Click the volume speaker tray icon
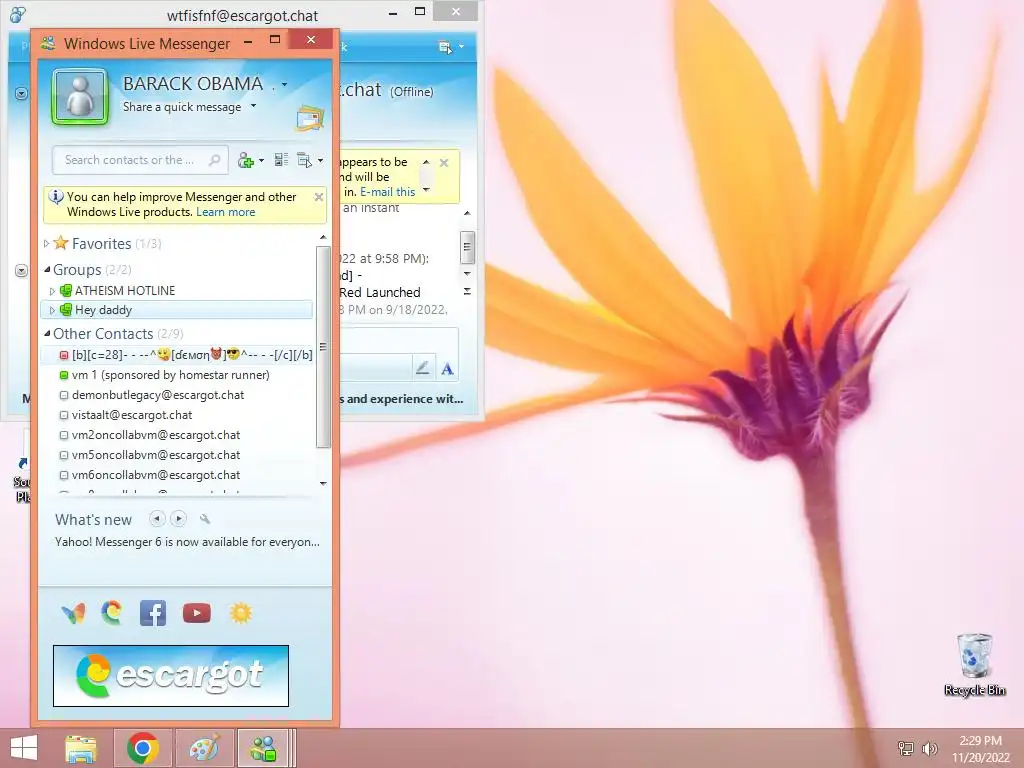Viewport: 1024px width, 768px height. [929, 748]
